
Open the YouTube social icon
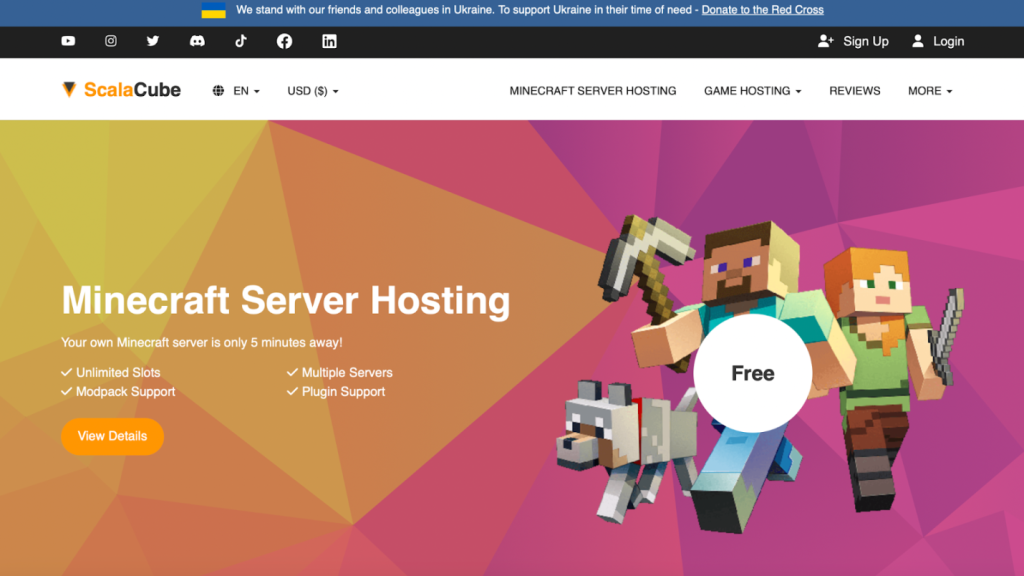coord(68,41)
